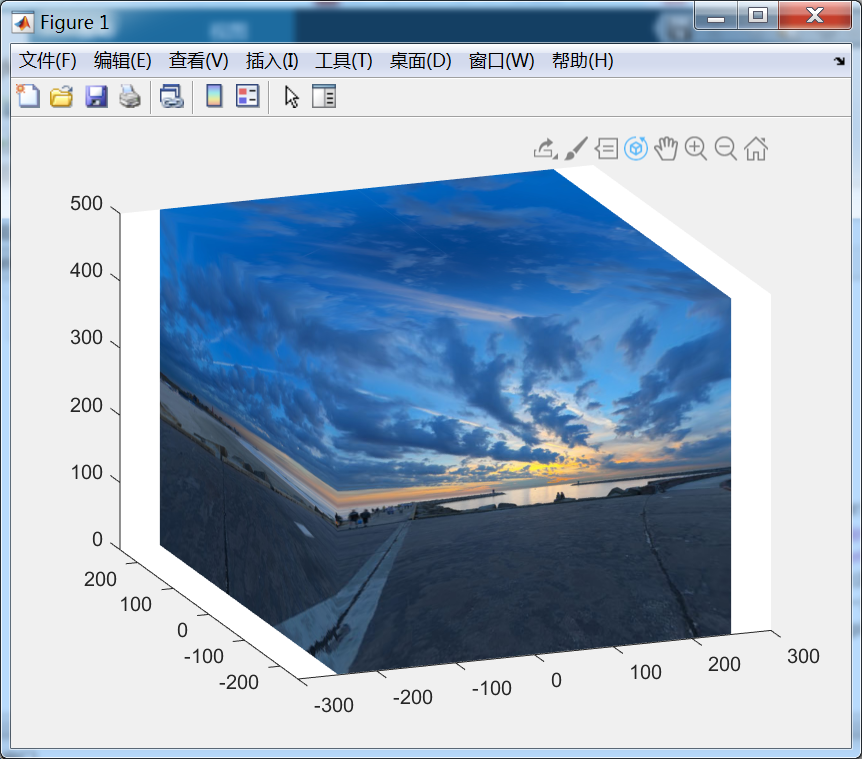Minimize the Figure 1 window
The width and height of the screenshot is (862, 759).
tap(716, 15)
